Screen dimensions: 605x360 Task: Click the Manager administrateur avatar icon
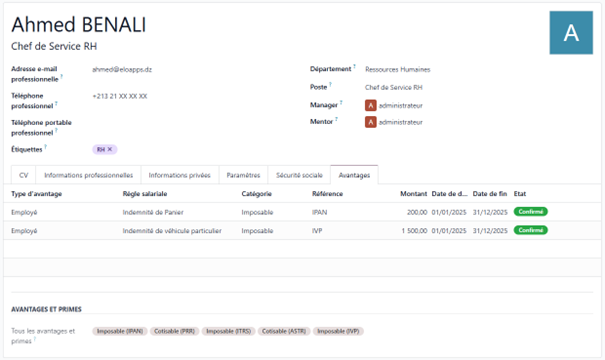(370, 105)
